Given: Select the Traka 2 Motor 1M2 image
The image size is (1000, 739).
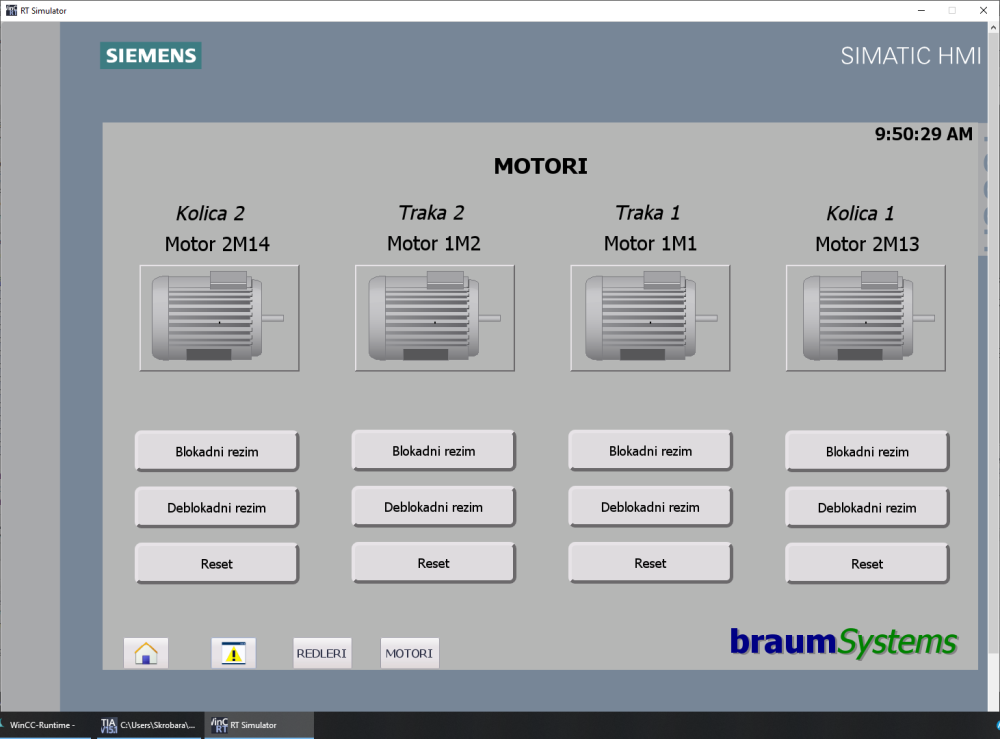Looking at the screenshot, I should pos(435,318).
